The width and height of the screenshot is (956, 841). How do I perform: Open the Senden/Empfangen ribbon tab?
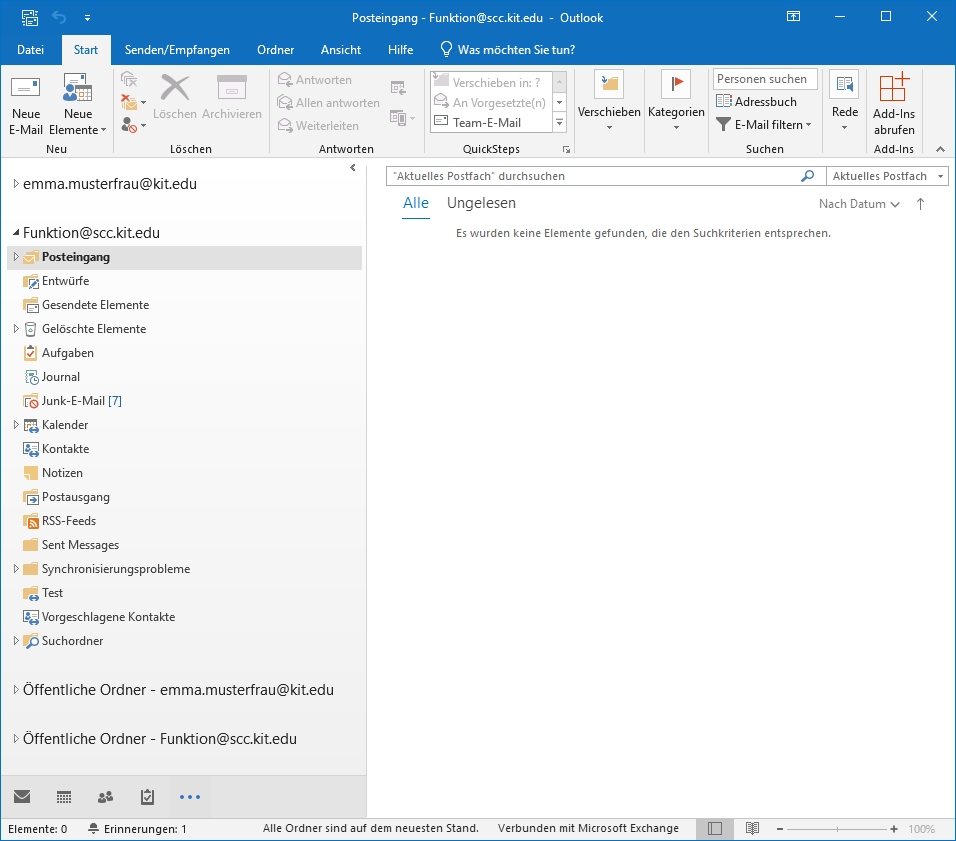point(177,50)
